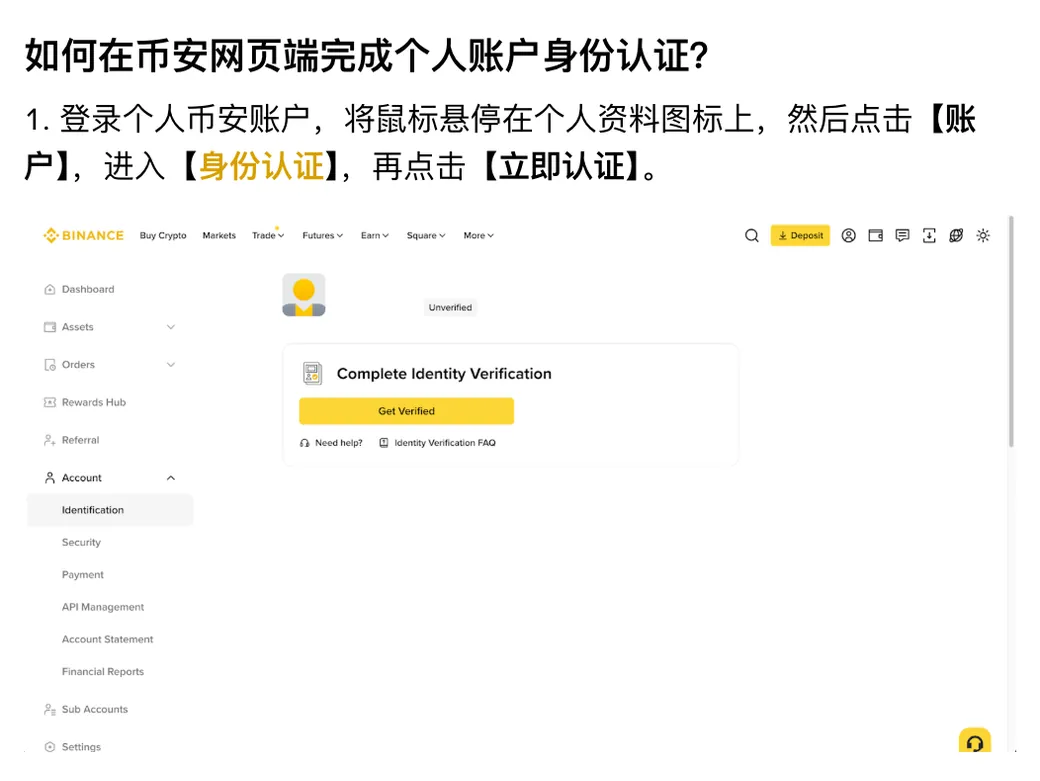Select Identification under Account
1040x781 pixels.
pos(110,510)
